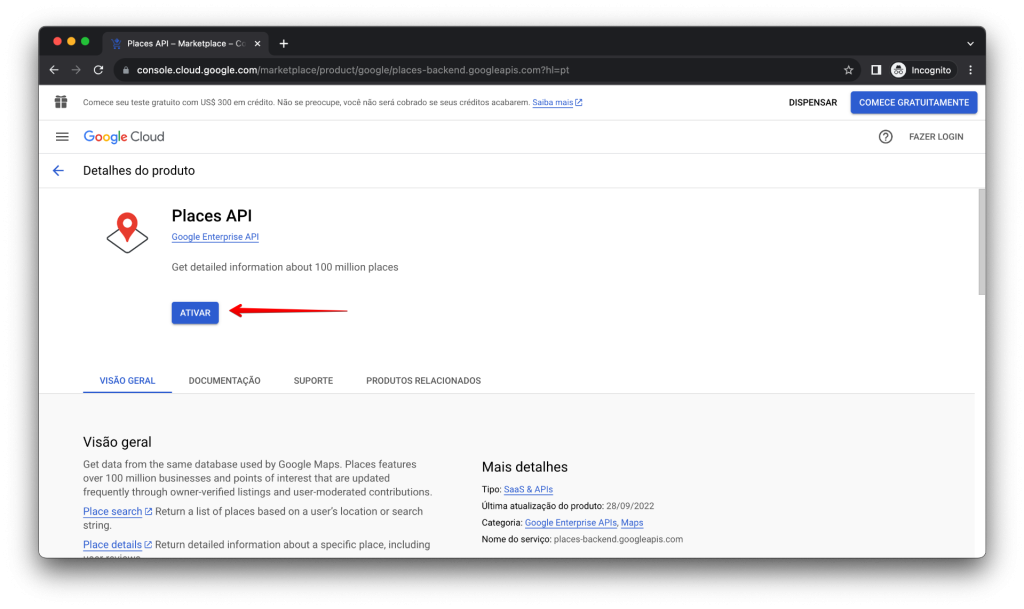Open the help question-mark icon
Viewport: 1024px width, 609px height.
click(x=886, y=136)
